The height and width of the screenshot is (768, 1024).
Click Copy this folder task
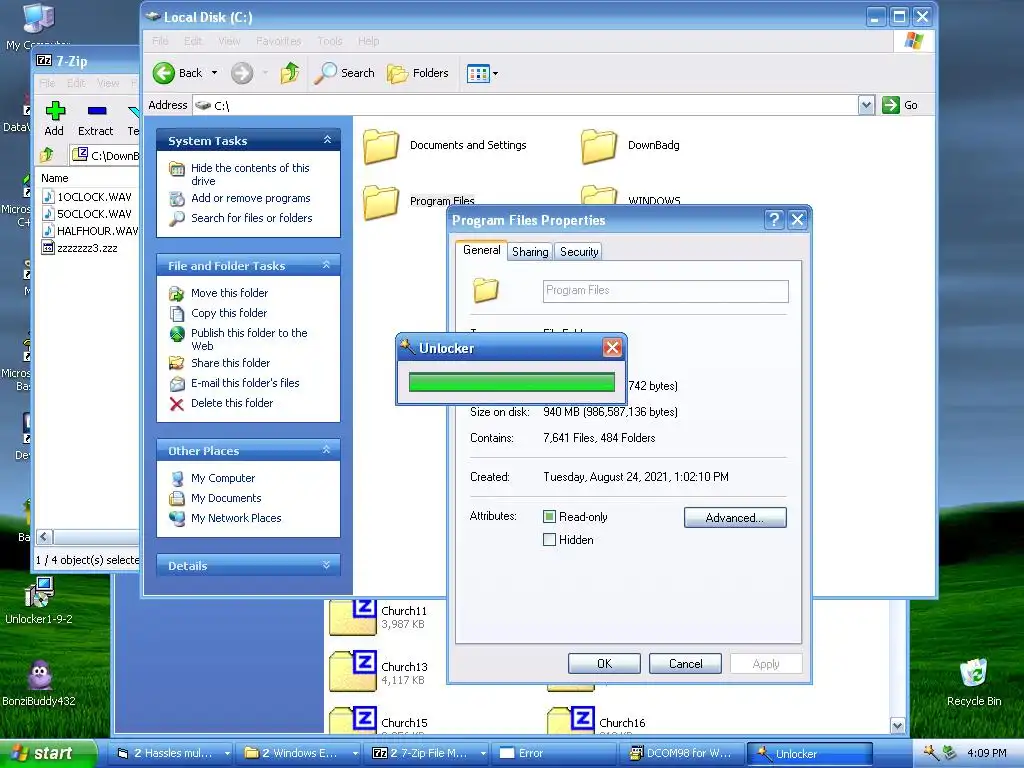[x=229, y=313]
